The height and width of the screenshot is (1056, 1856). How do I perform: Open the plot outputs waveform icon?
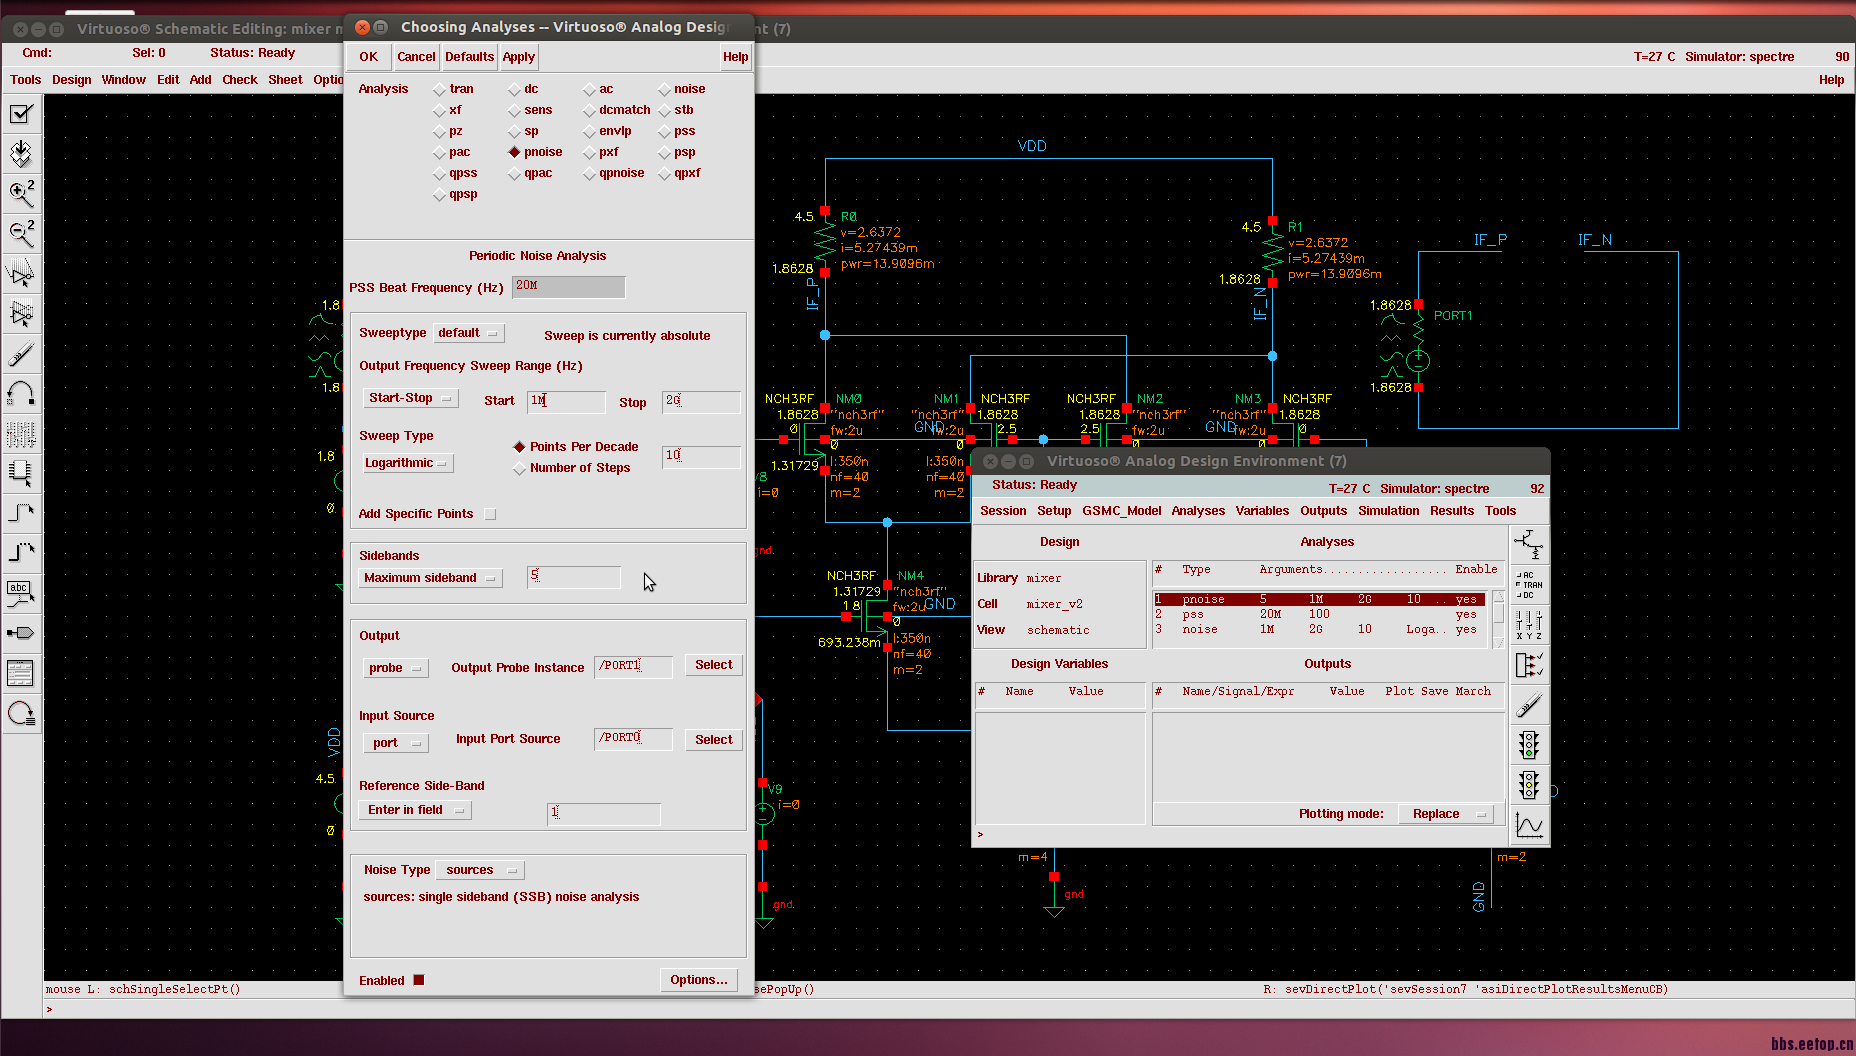(x=1529, y=825)
